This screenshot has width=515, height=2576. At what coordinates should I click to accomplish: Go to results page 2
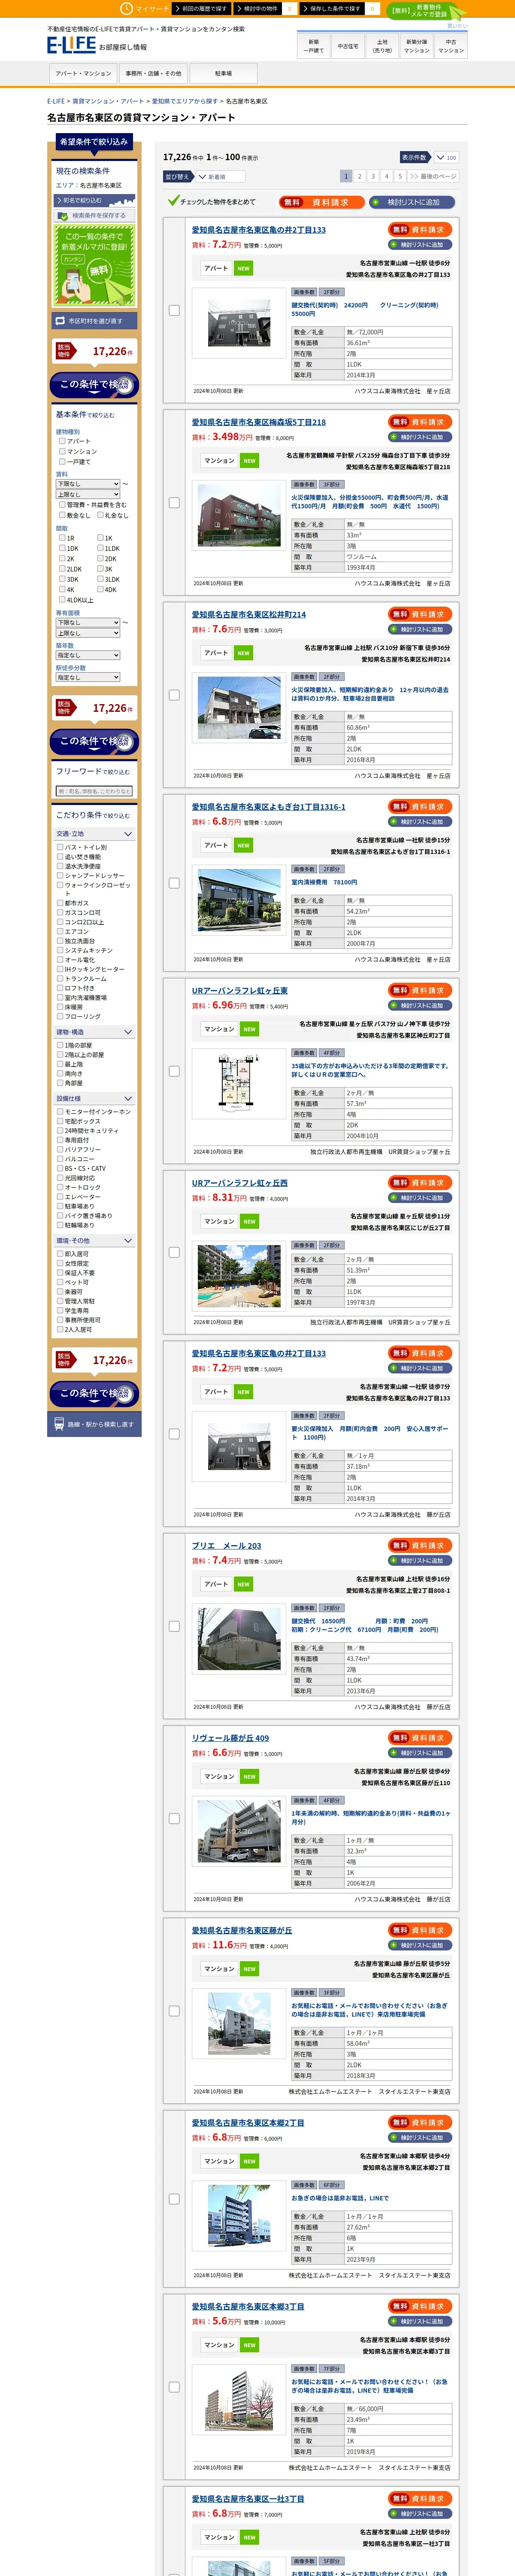(360, 176)
